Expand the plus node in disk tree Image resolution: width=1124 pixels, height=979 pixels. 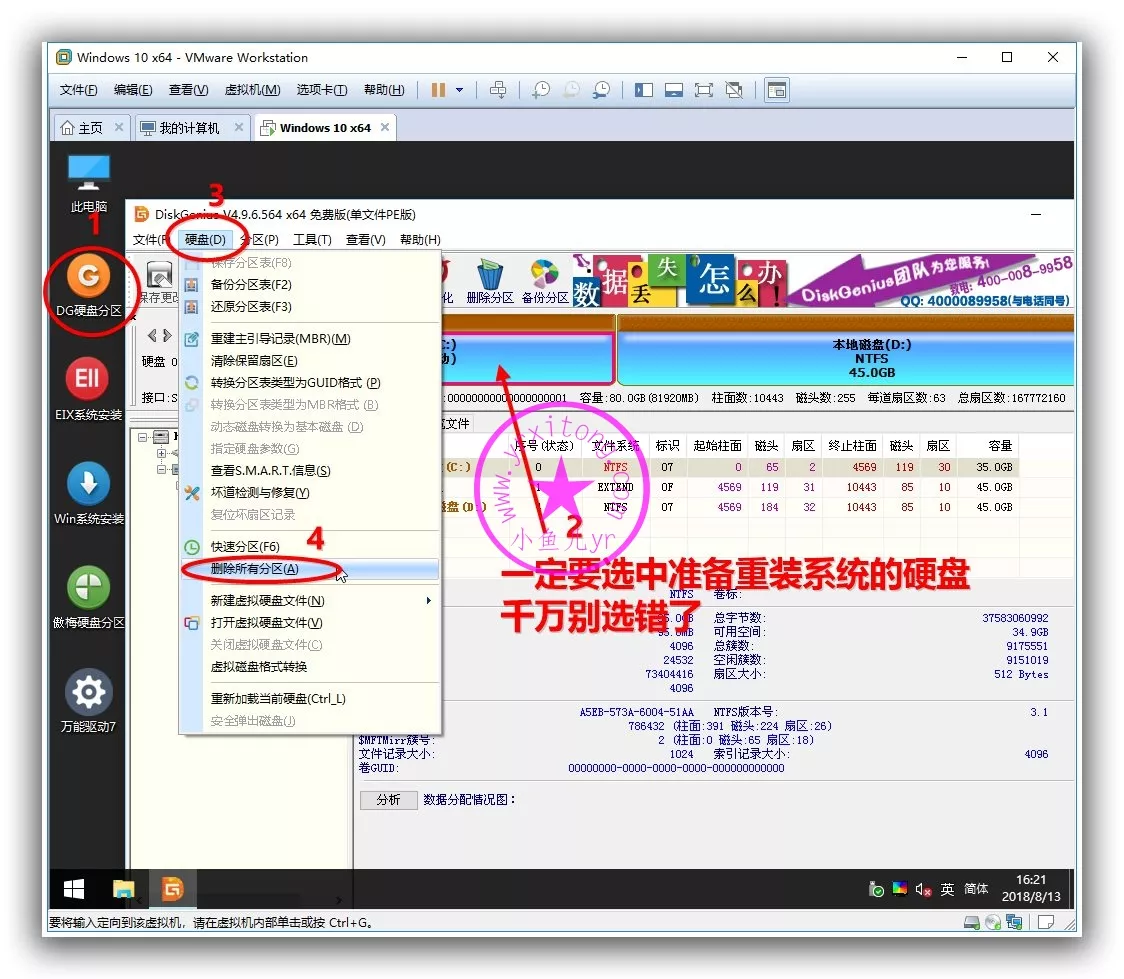click(x=161, y=453)
